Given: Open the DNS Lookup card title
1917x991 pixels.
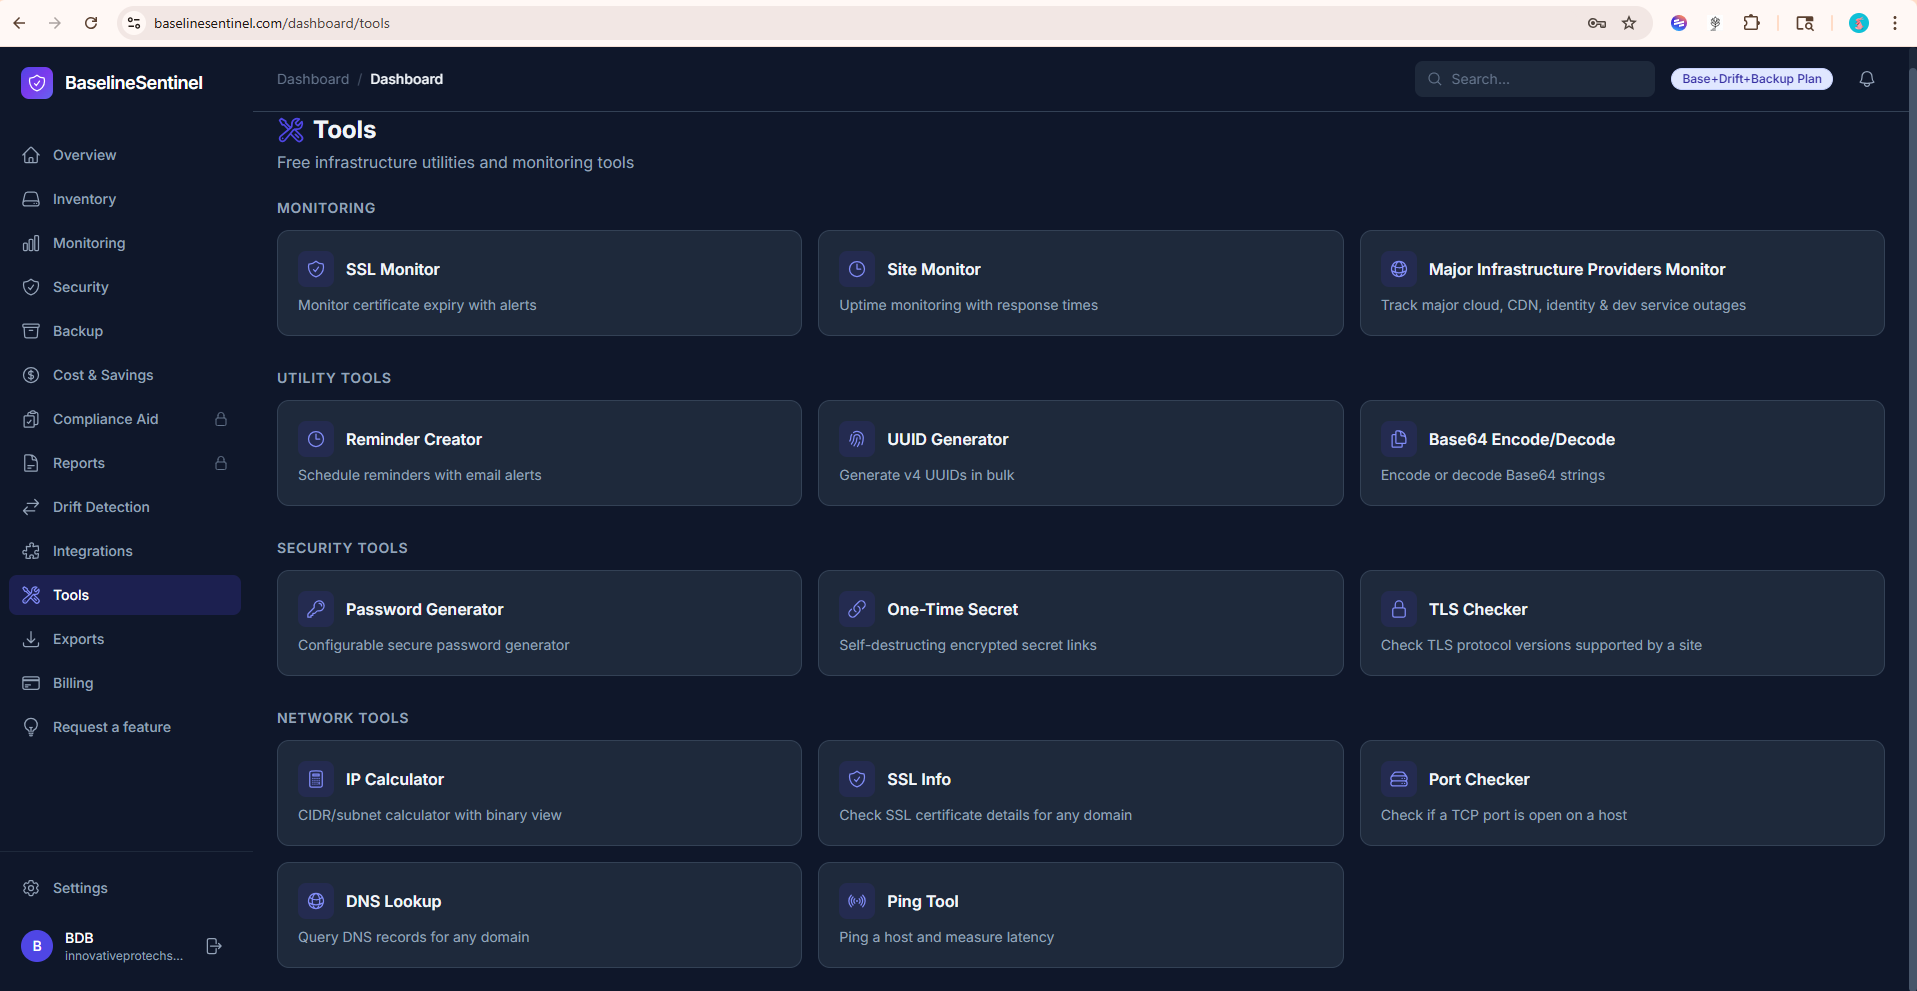Looking at the screenshot, I should click(394, 901).
